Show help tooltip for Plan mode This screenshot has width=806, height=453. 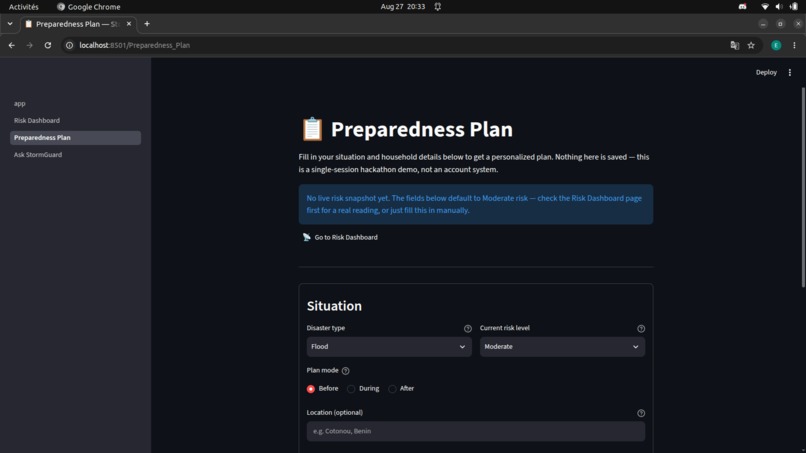coord(345,371)
